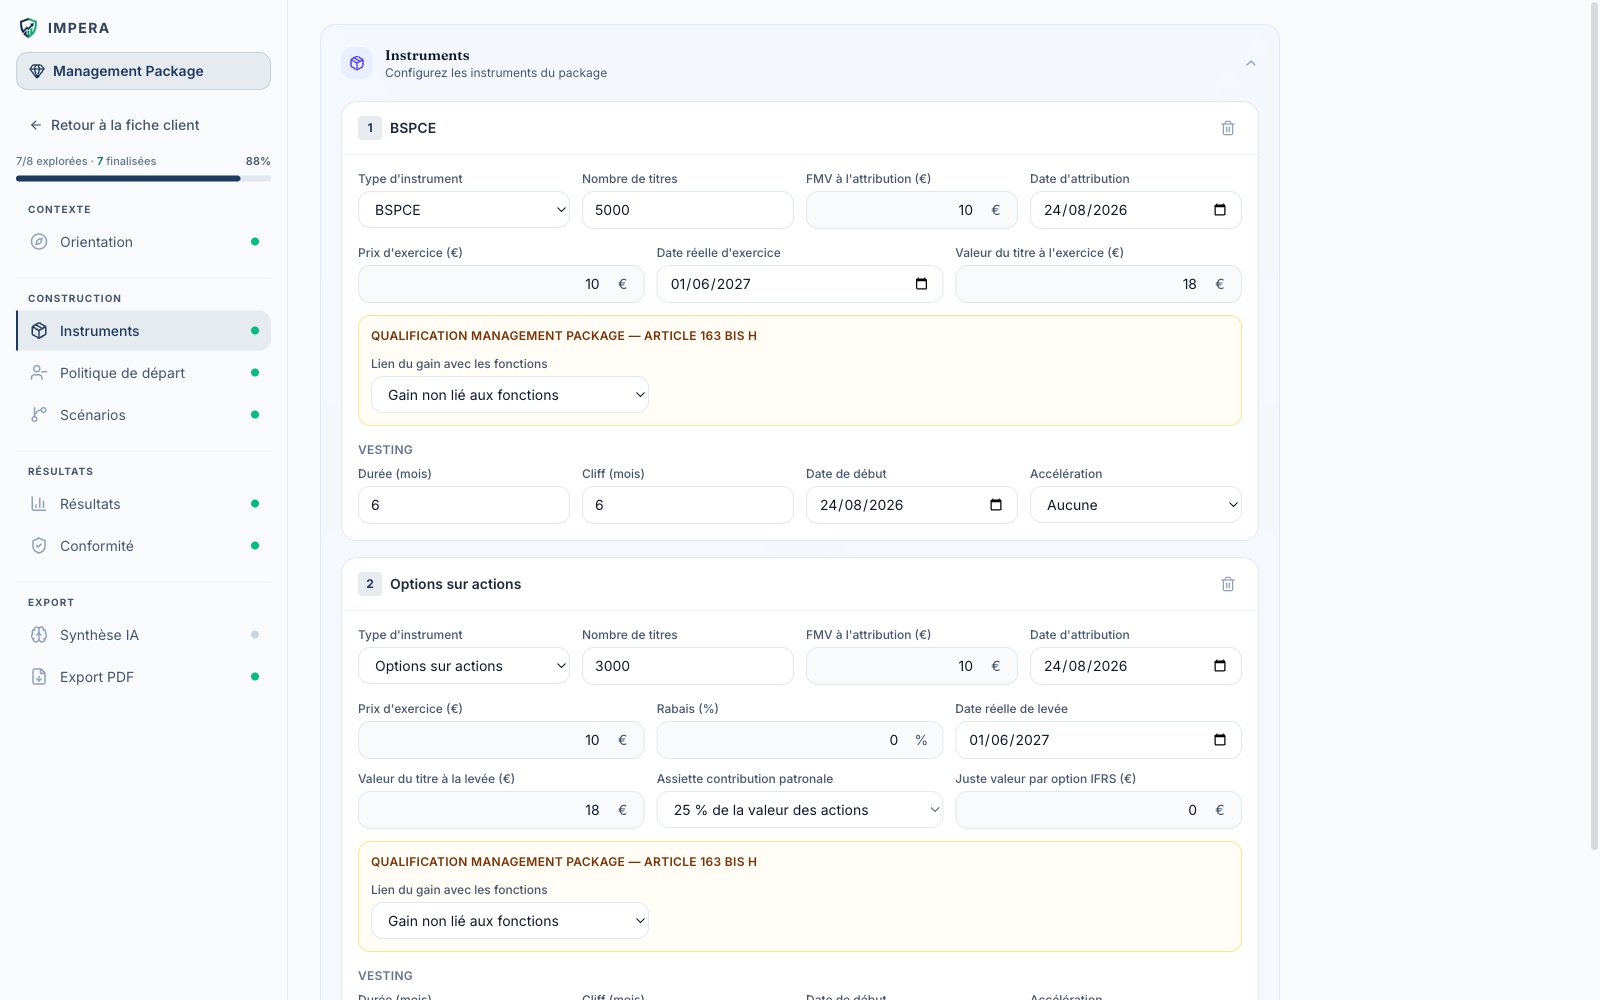This screenshot has width=1600, height=1000.
Task: Click the compass icon next to Orientation
Action: pyautogui.click(x=39, y=242)
